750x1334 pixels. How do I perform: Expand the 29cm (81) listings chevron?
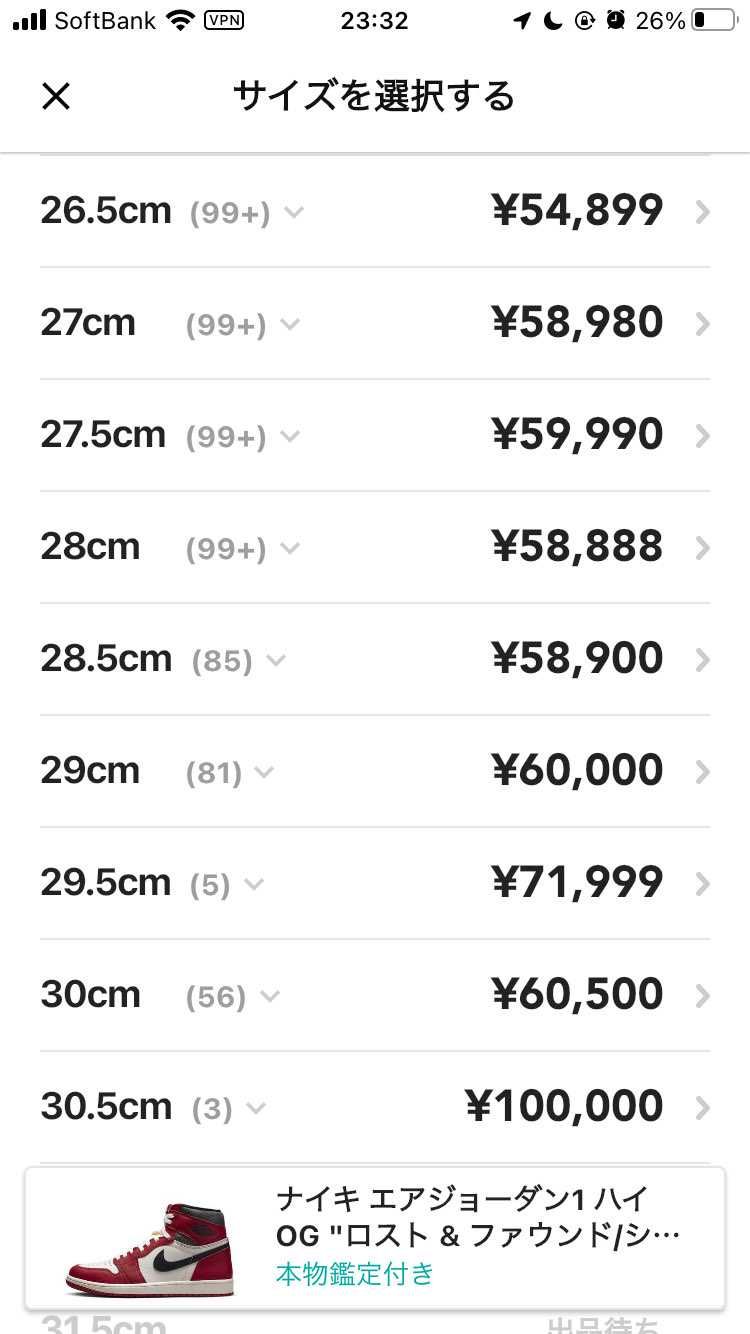263,773
